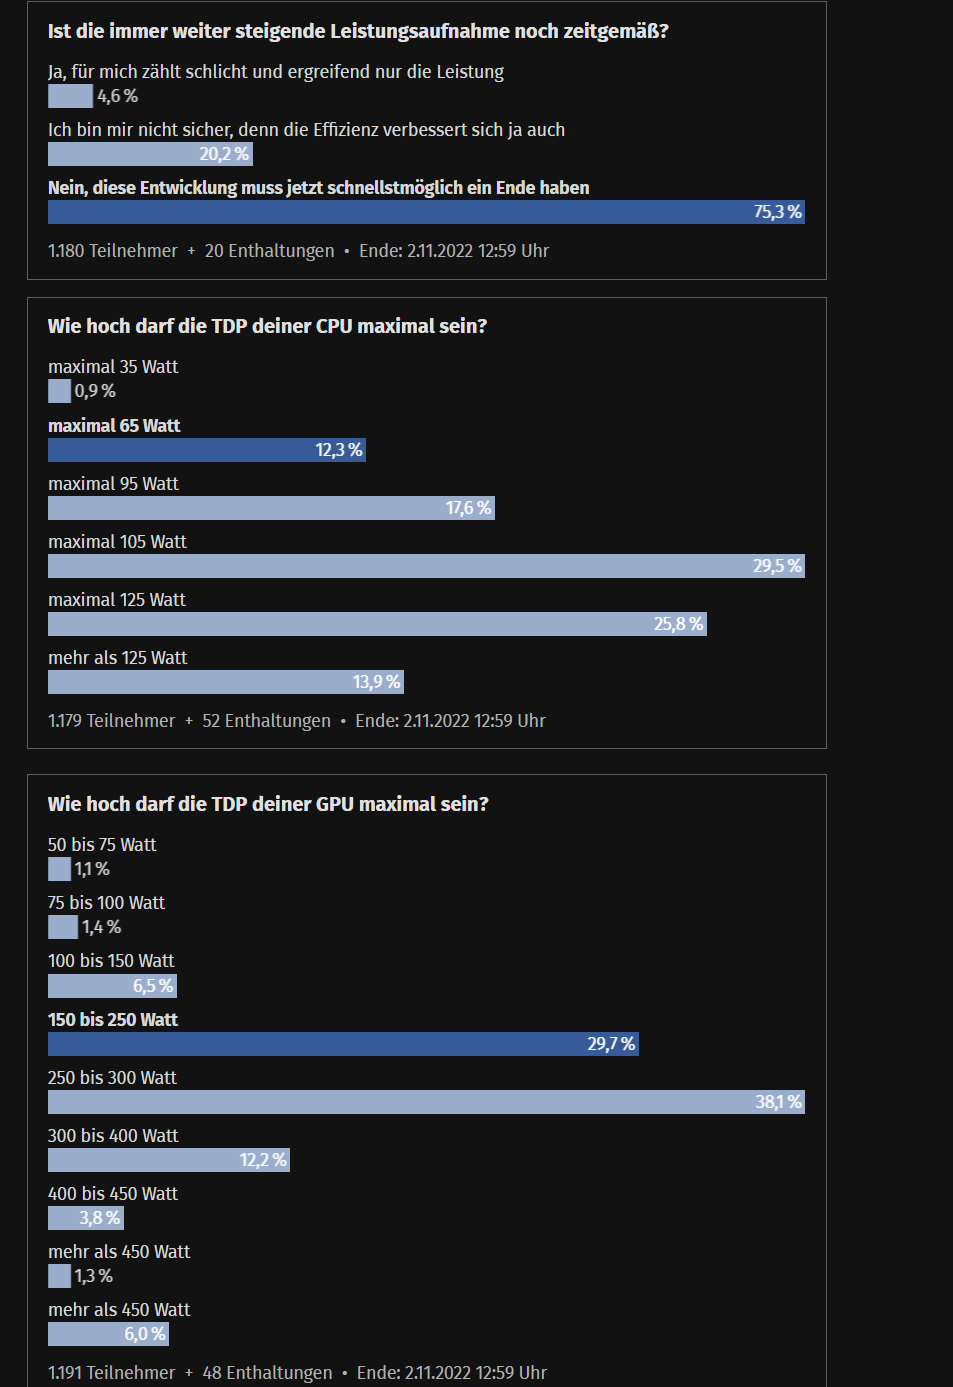
Task: Click the option 'Nein, diese Entwicklung muss...' text
Action: 319,188
